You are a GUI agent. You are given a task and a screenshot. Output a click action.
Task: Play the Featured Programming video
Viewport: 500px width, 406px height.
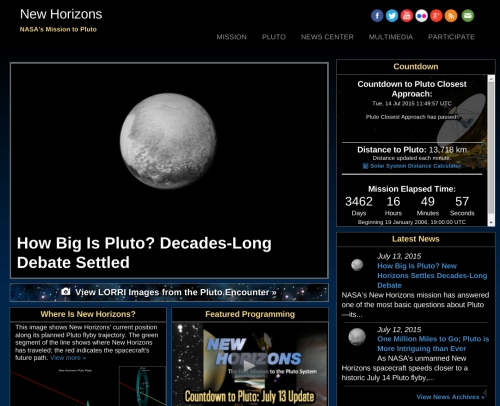[249, 366]
